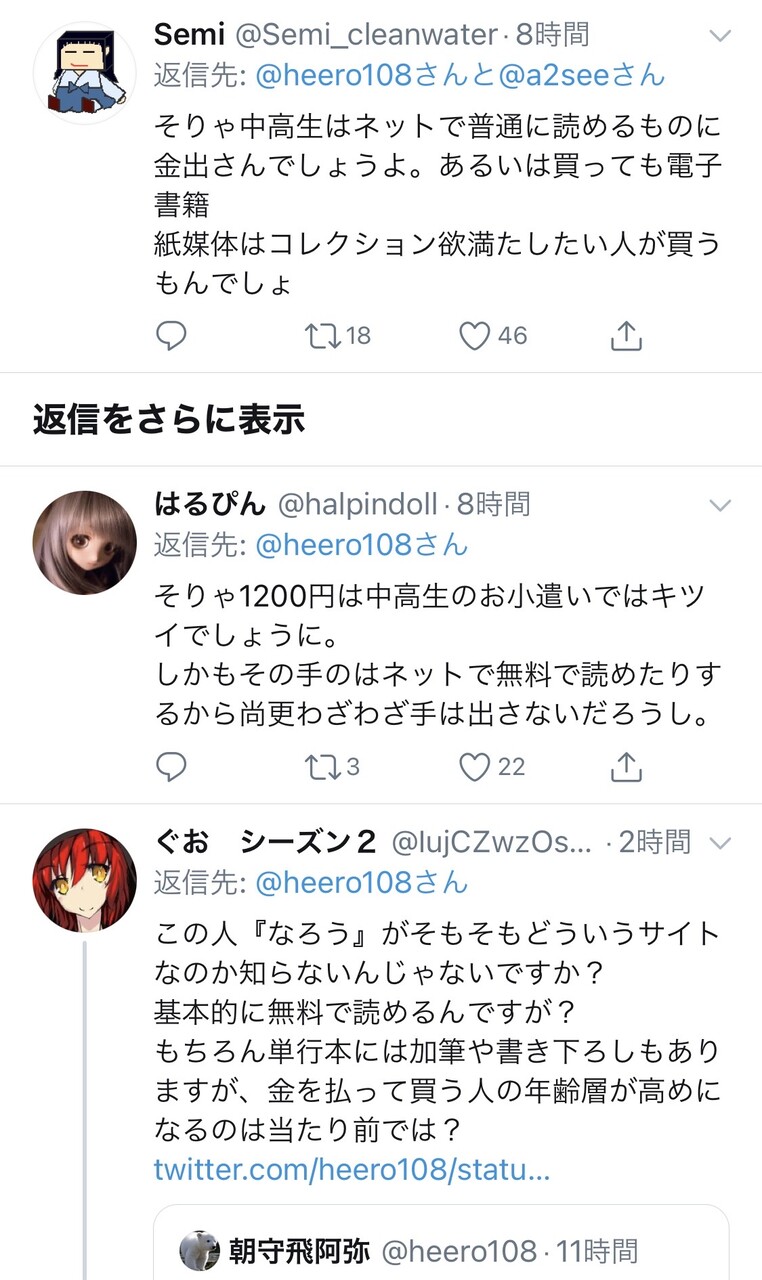View Semi's profile avatar
762x1280 pixels.
[x=84, y=73]
